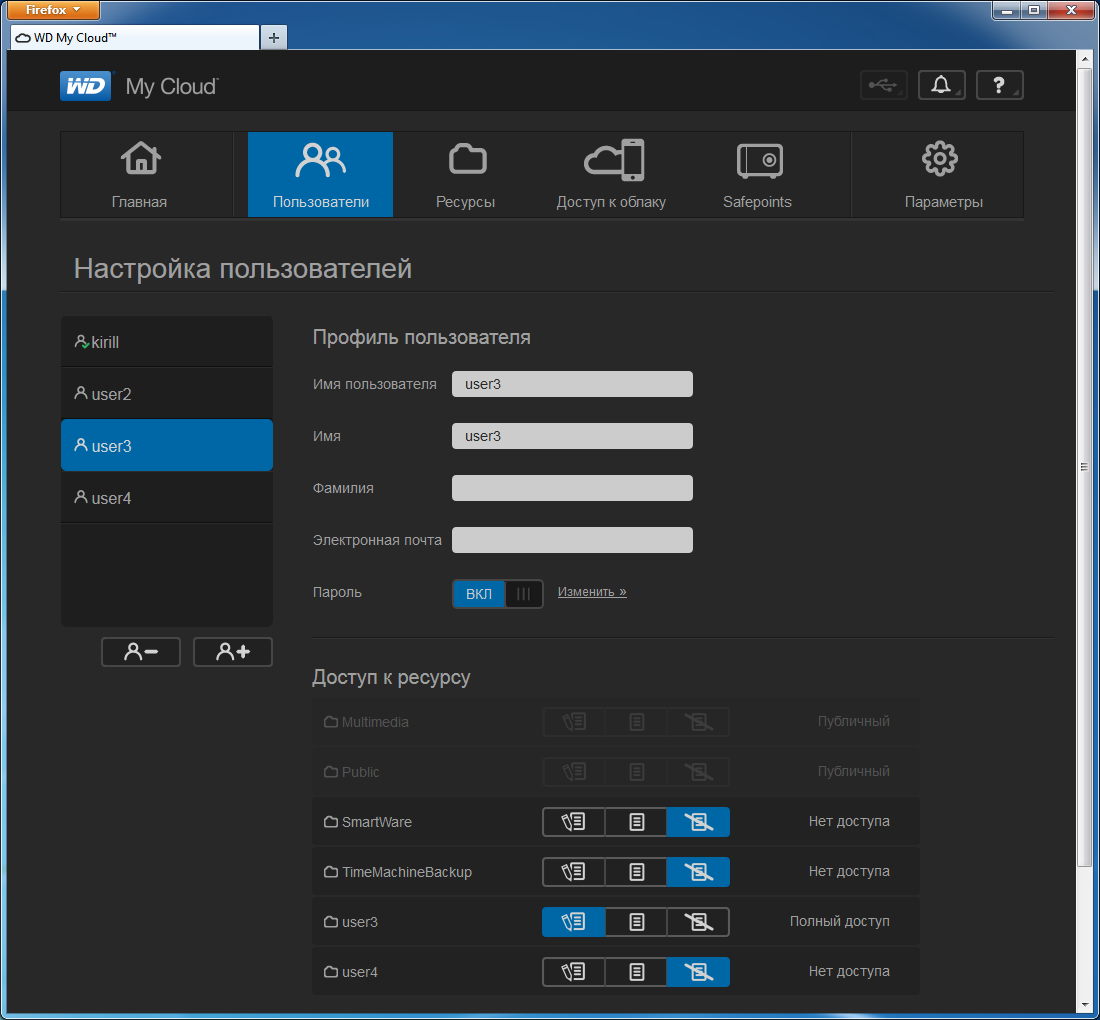
Task: Select the WD My Cloud browser tab
Action: tap(135, 38)
